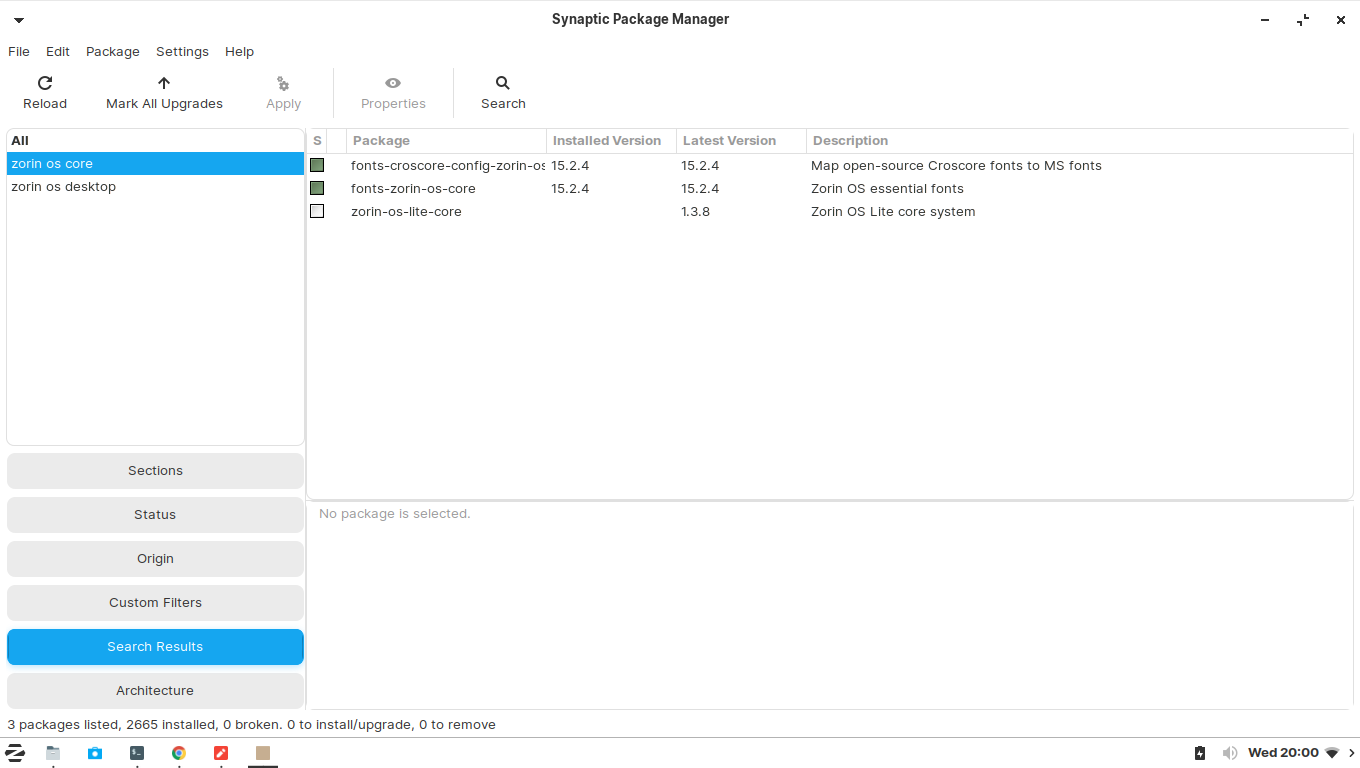
Task: Show the Origin filter view
Action: [155, 559]
